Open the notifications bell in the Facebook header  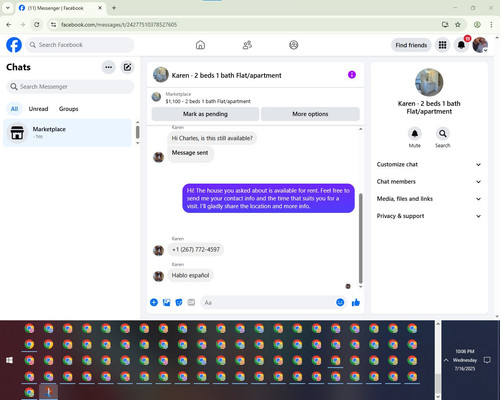(461, 45)
